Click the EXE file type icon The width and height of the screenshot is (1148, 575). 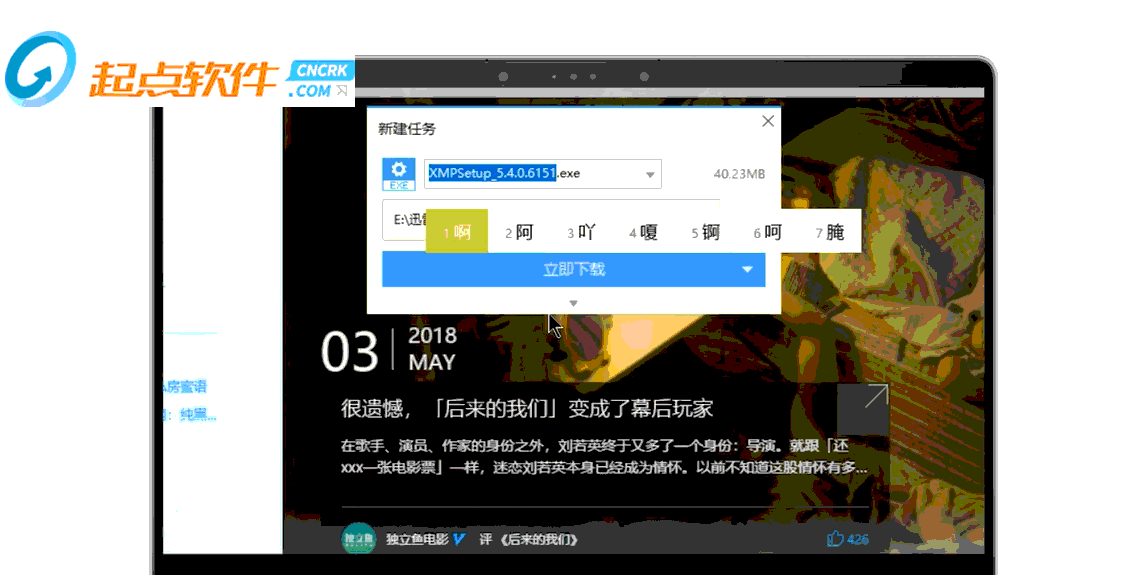(x=398, y=174)
